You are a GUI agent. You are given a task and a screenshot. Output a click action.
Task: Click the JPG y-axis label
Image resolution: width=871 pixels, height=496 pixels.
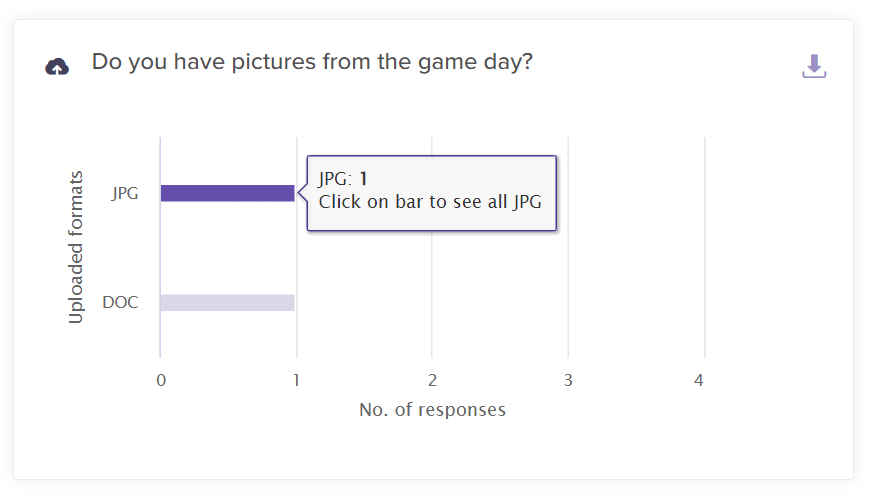pos(125,194)
